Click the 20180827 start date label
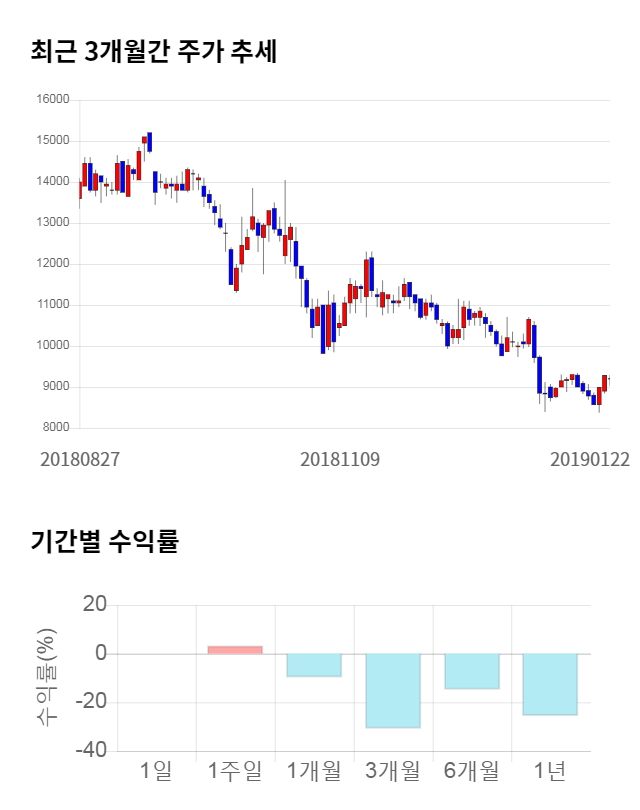The height and width of the screenshot is (810, 640). (80, 459)
